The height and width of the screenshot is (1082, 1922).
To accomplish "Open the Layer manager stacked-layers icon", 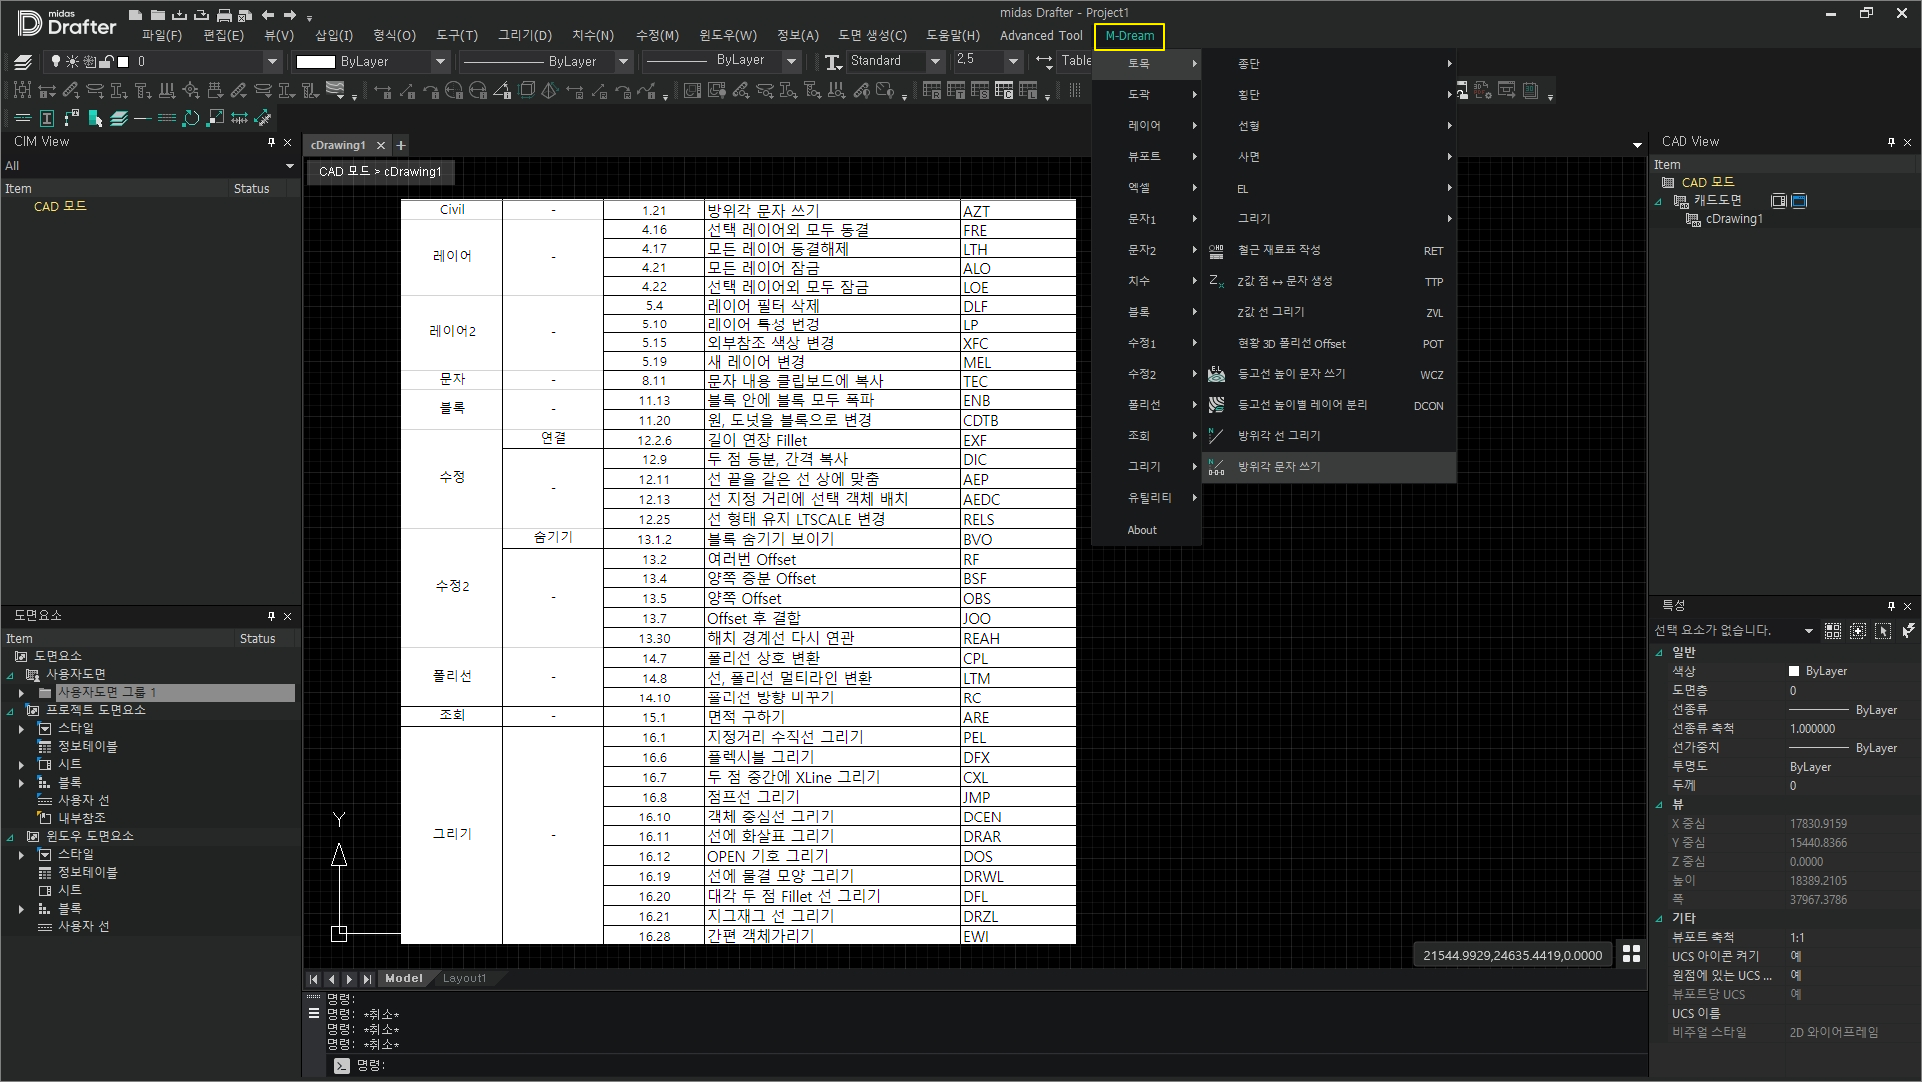I will click(x=23, y=62).
